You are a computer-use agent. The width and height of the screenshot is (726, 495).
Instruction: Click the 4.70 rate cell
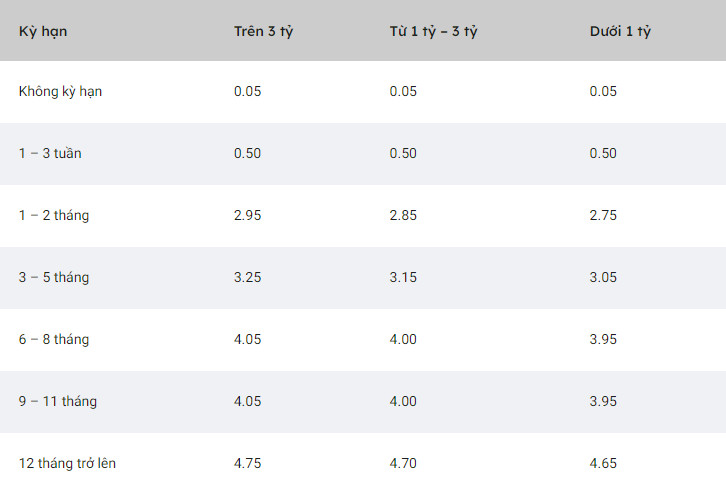(403, 463)
